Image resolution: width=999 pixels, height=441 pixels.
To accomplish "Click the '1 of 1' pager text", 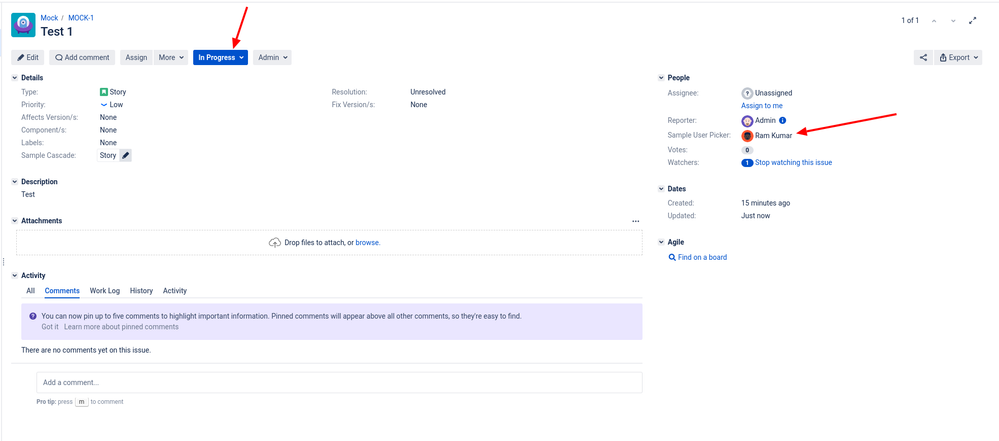I will (910, 21).
